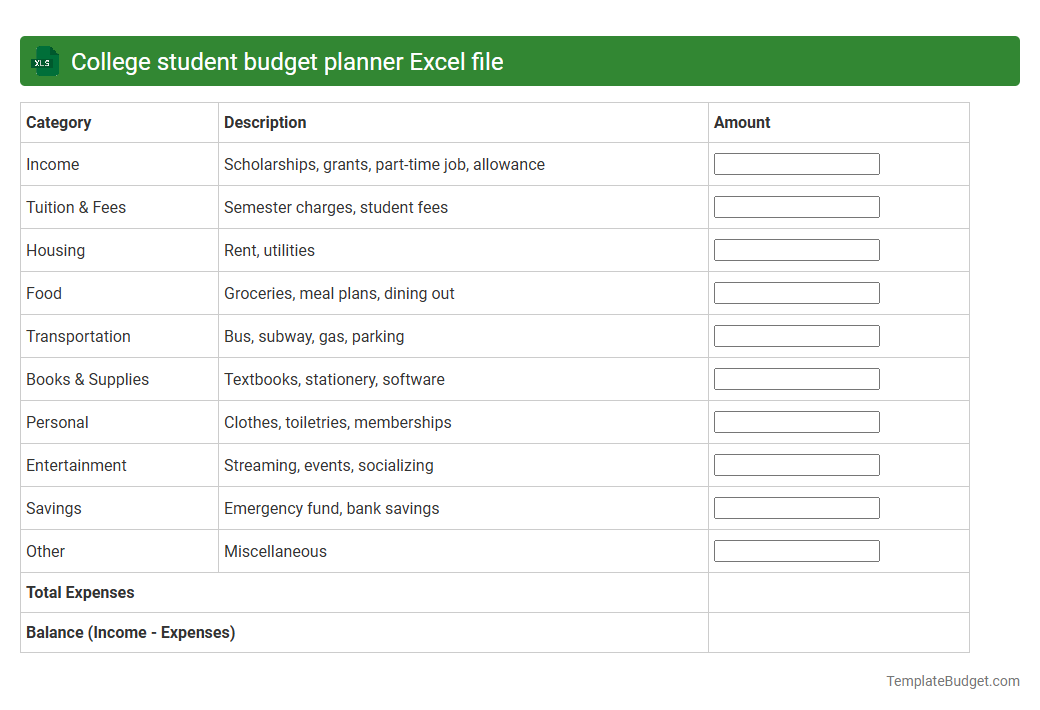1040x710 pixels.
Task: Select the Scholarships, grants description cell
Action: 384,164
